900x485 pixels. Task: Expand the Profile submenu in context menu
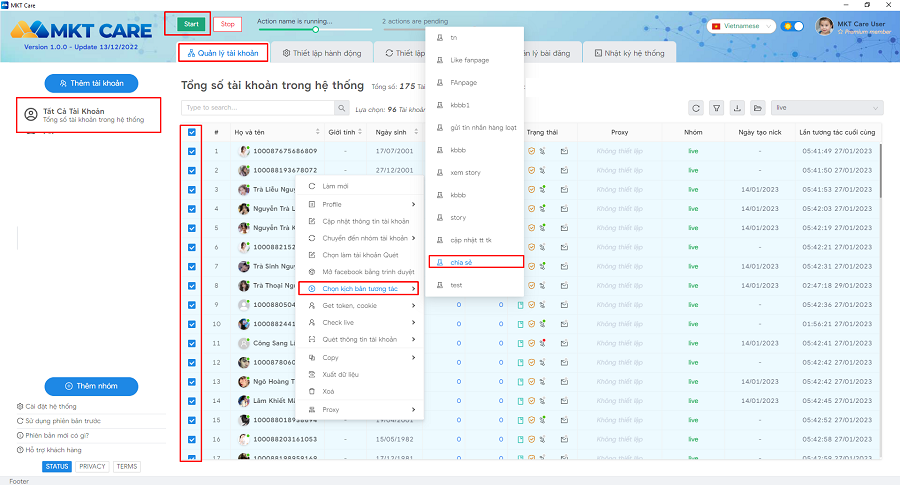[x=360, y=204]
